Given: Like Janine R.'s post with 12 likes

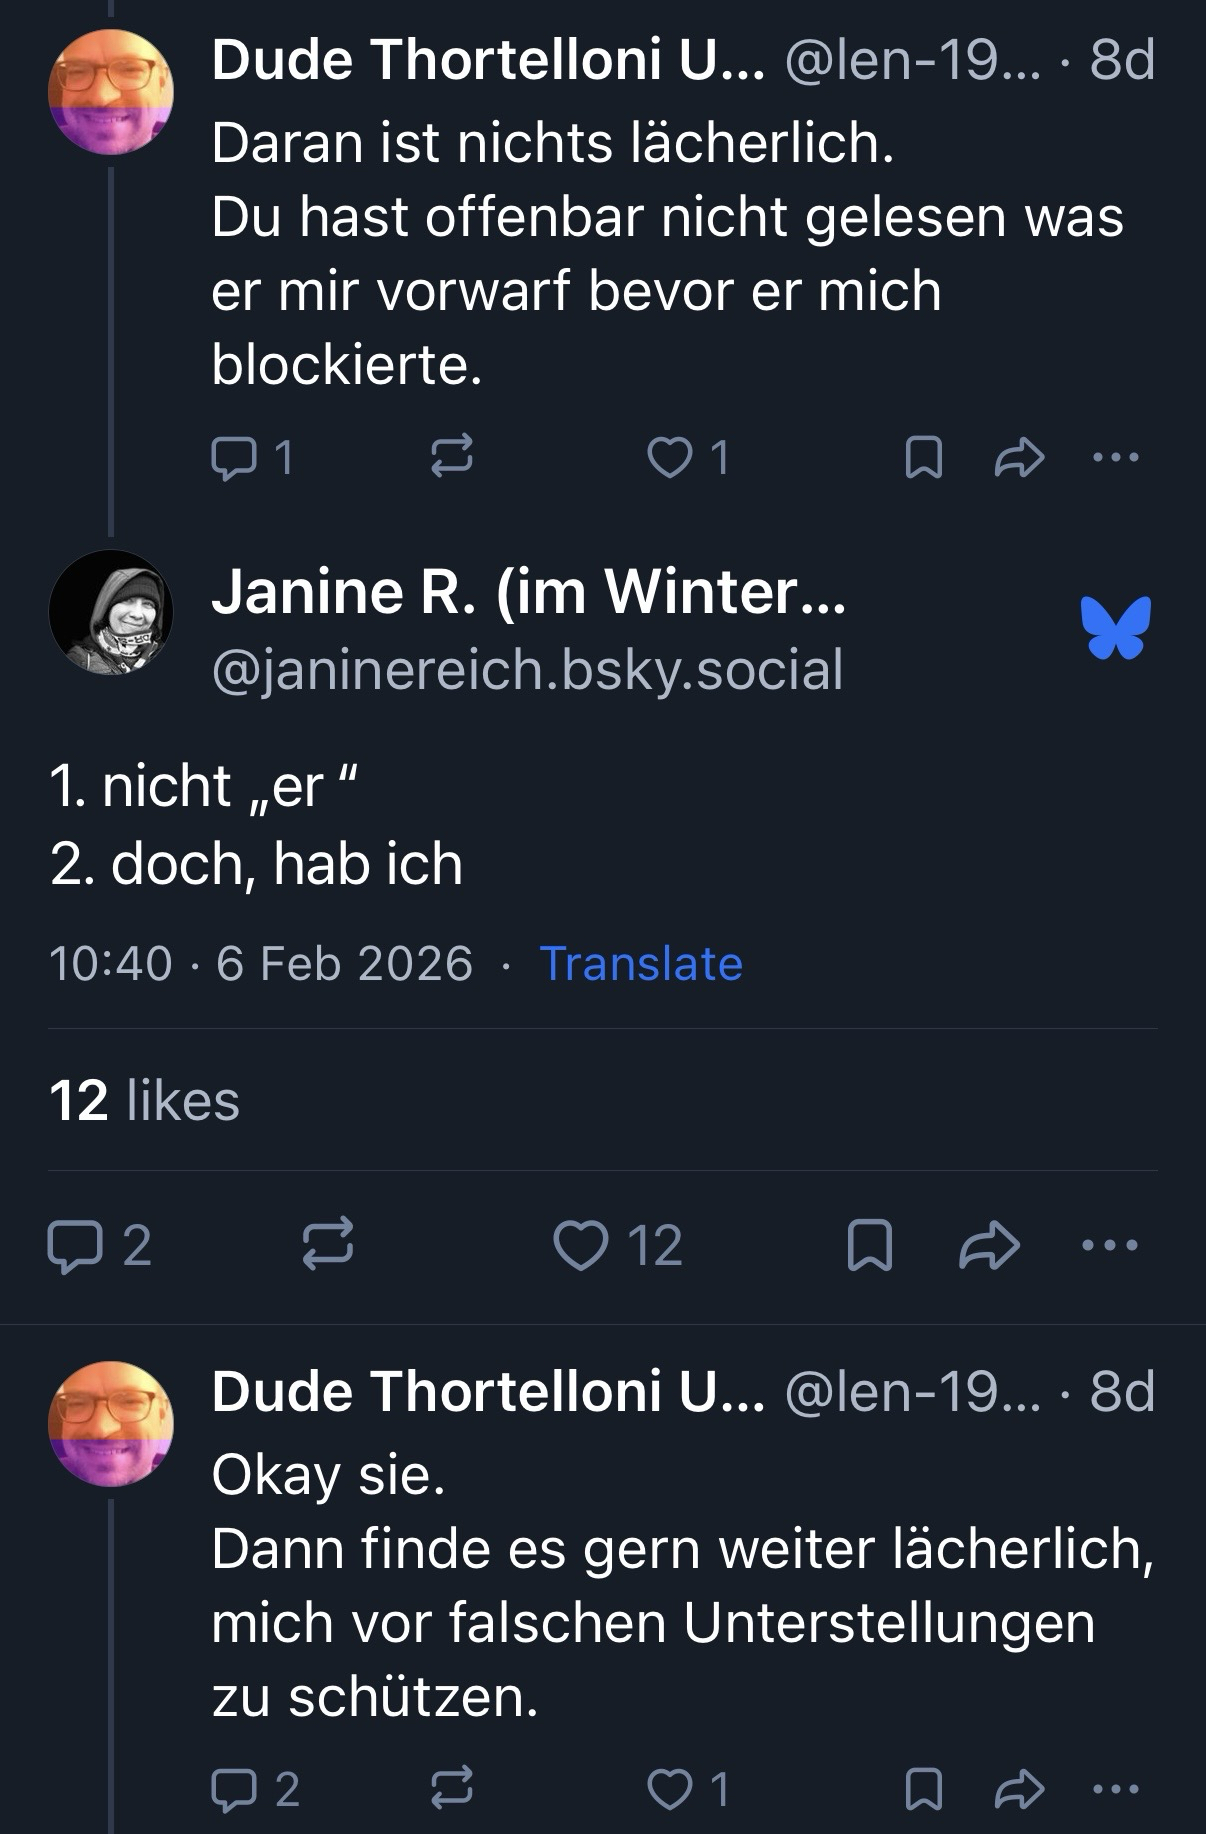Looking at the screenshot, I should click(x=581, y=1246).
